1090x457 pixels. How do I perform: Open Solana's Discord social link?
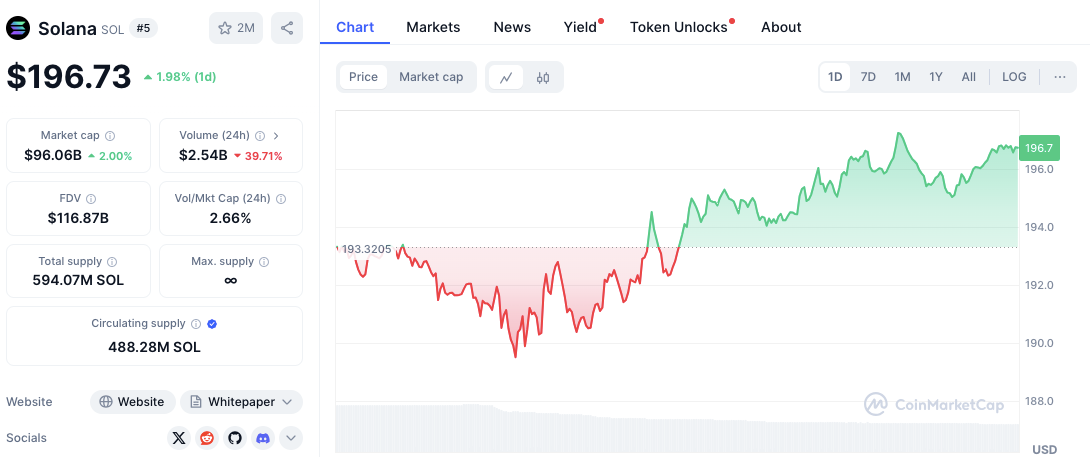[263, 437]
